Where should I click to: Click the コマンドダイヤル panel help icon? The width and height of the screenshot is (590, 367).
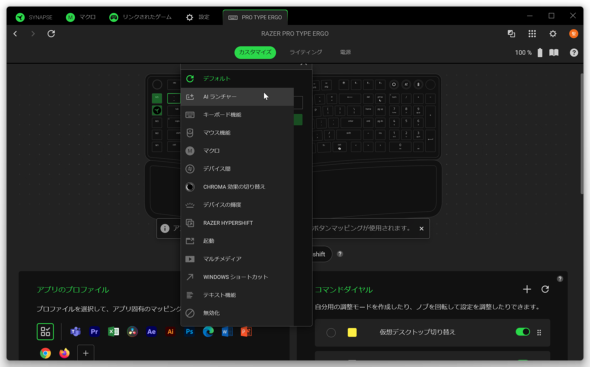click(560, 279)
